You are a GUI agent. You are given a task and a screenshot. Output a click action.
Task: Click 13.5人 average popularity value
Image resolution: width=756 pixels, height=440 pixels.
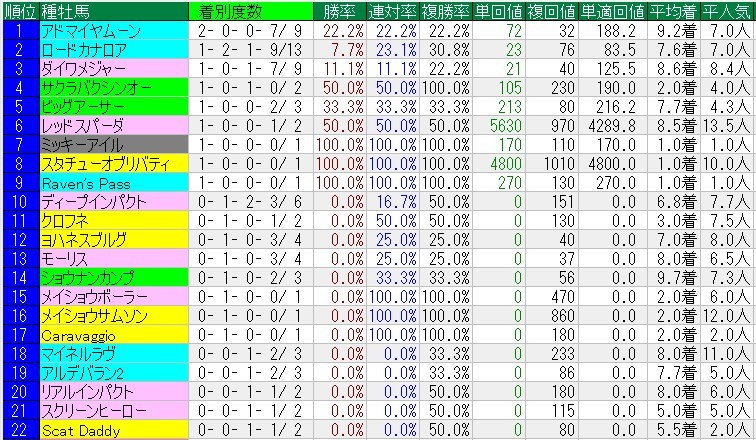click(729, 126)
